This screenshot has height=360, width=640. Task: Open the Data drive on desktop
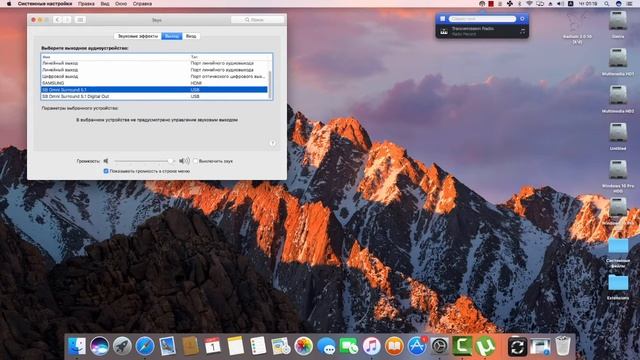coord(618,21)
